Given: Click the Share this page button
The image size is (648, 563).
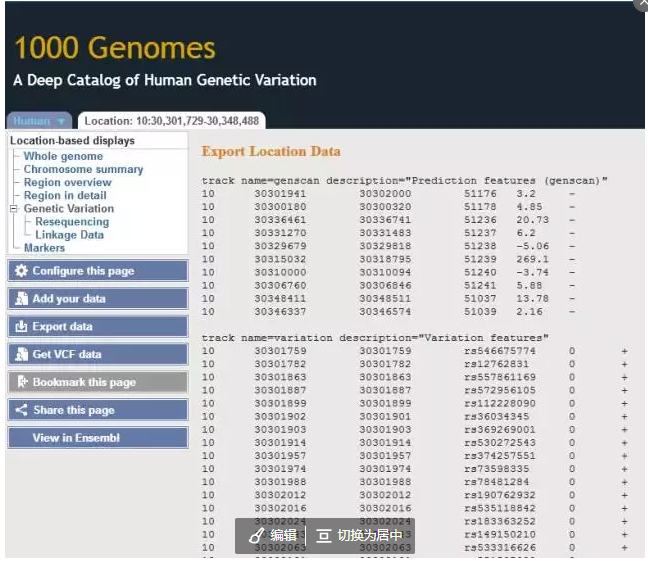Looking at the screenshot, I should pyautogui.click(x=98, y=410).
